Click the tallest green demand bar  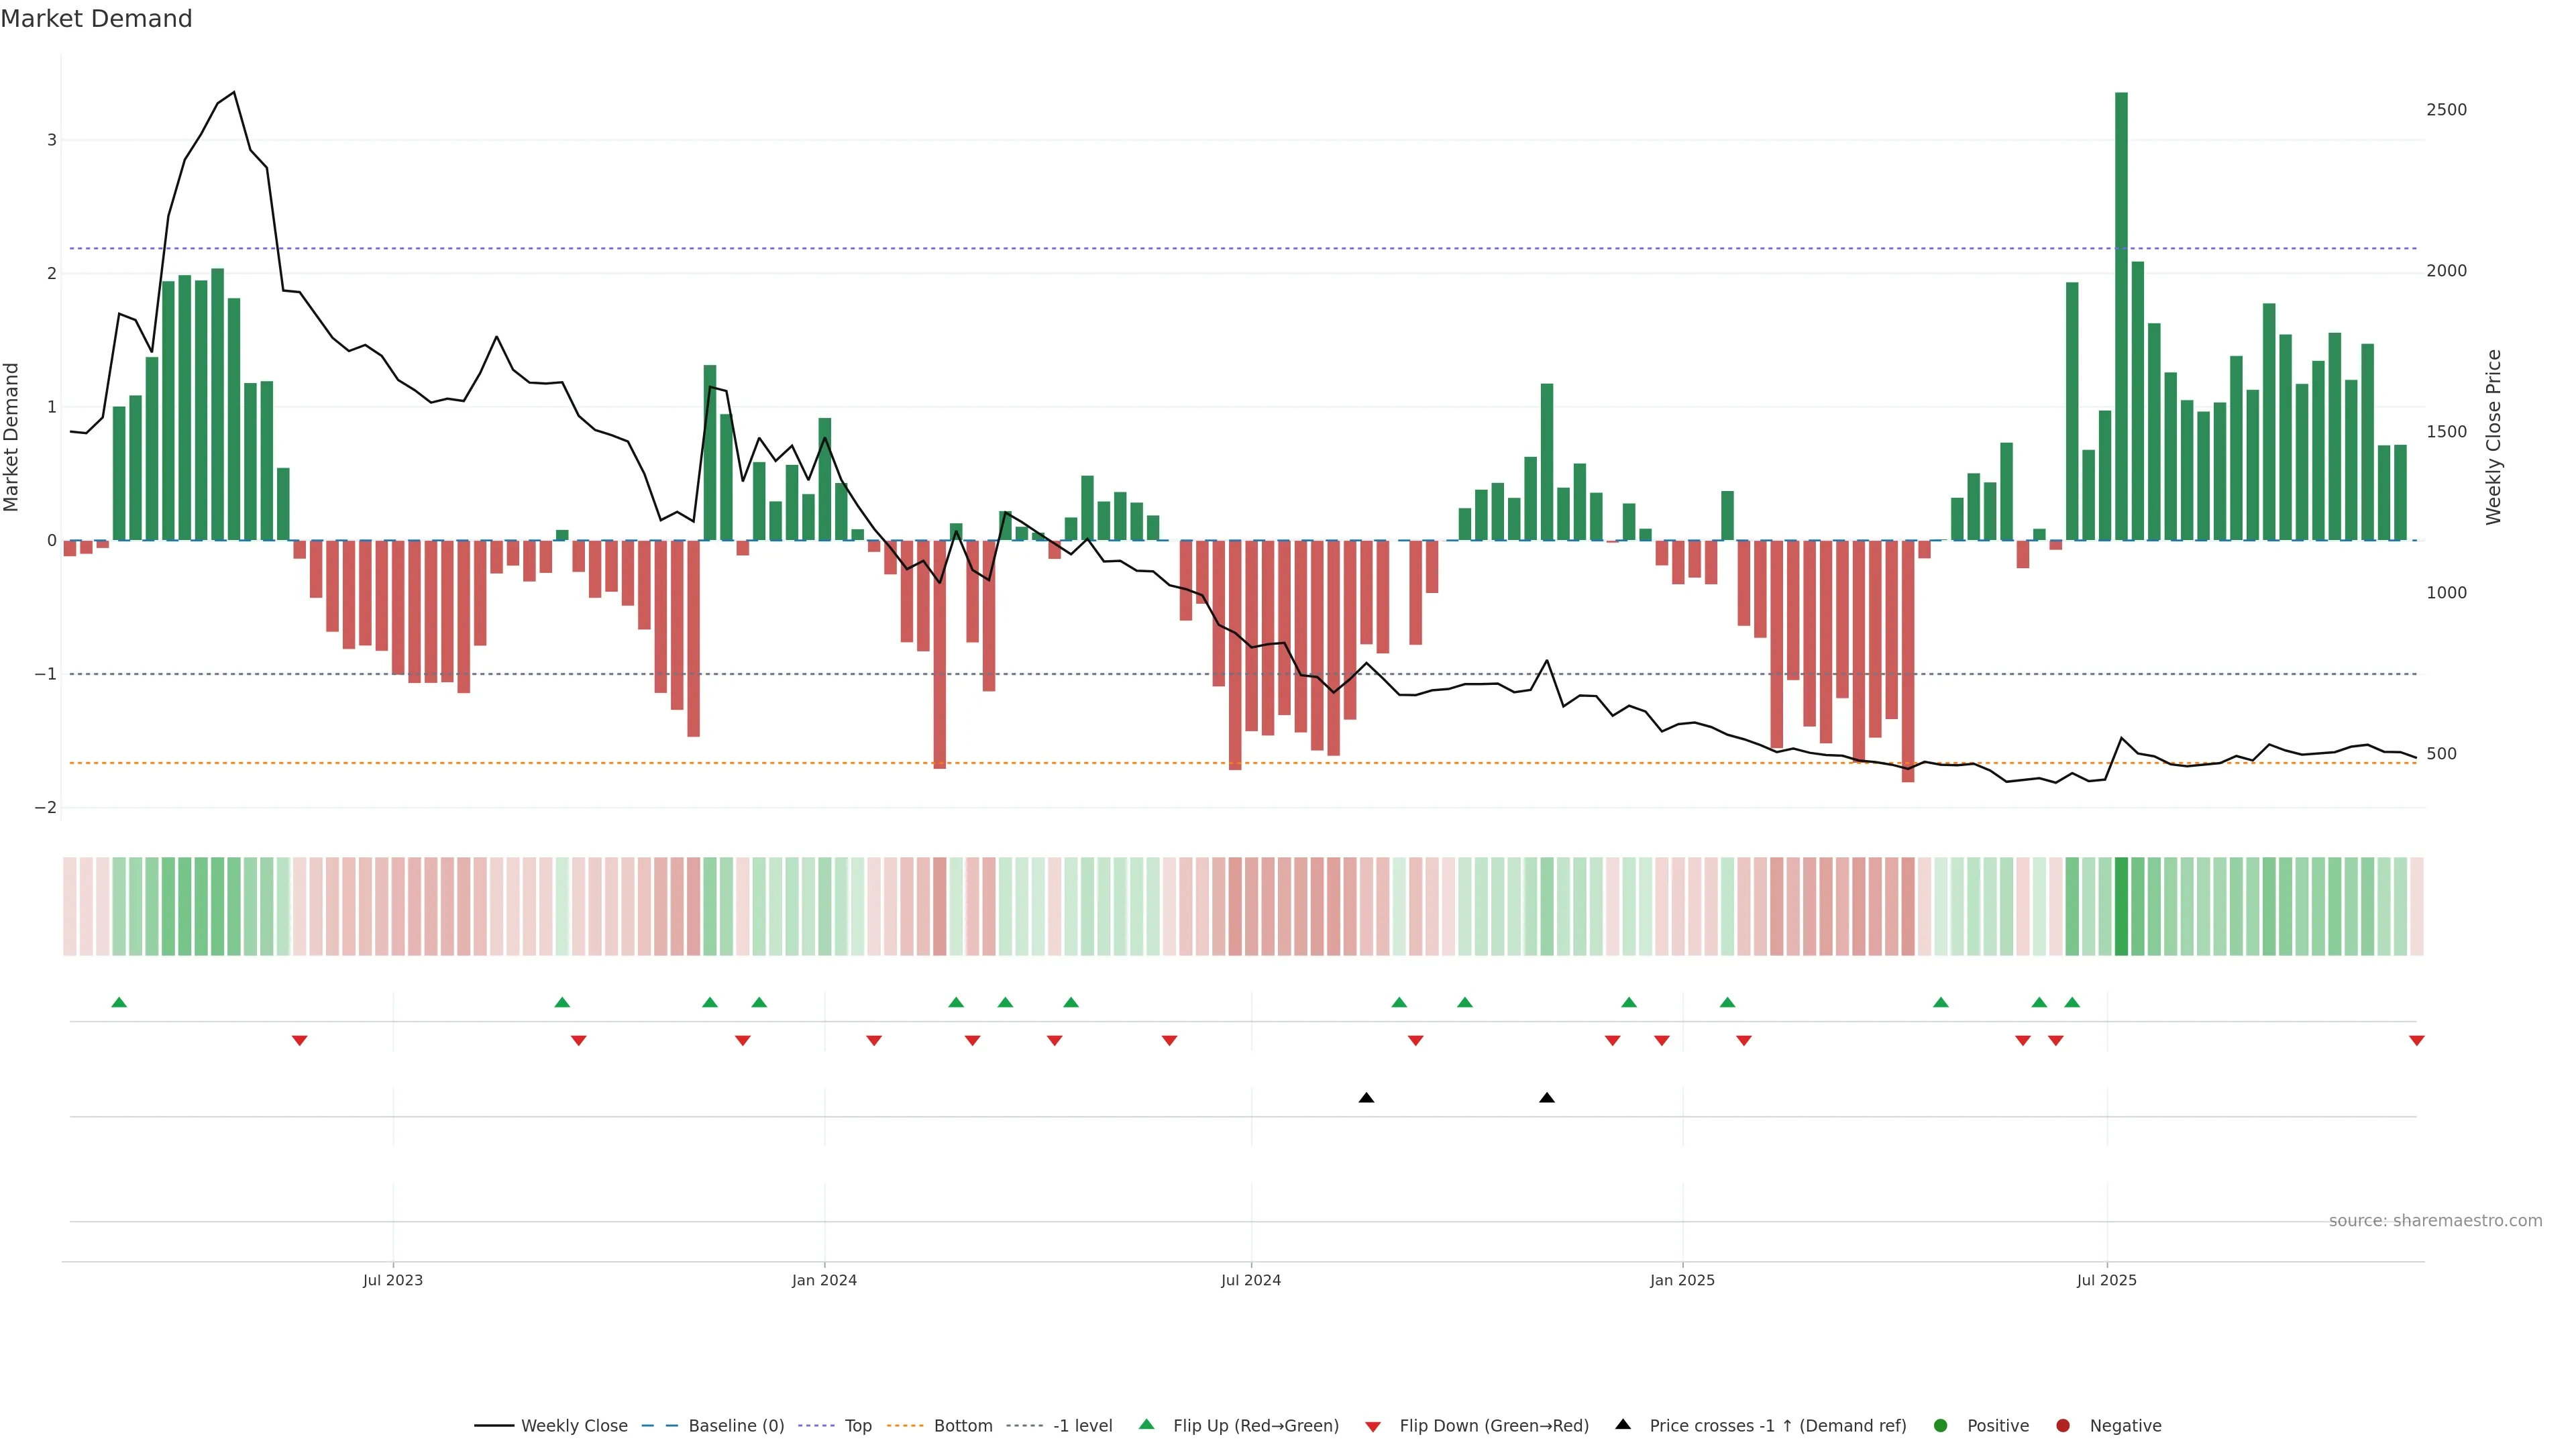(2121, 320)
